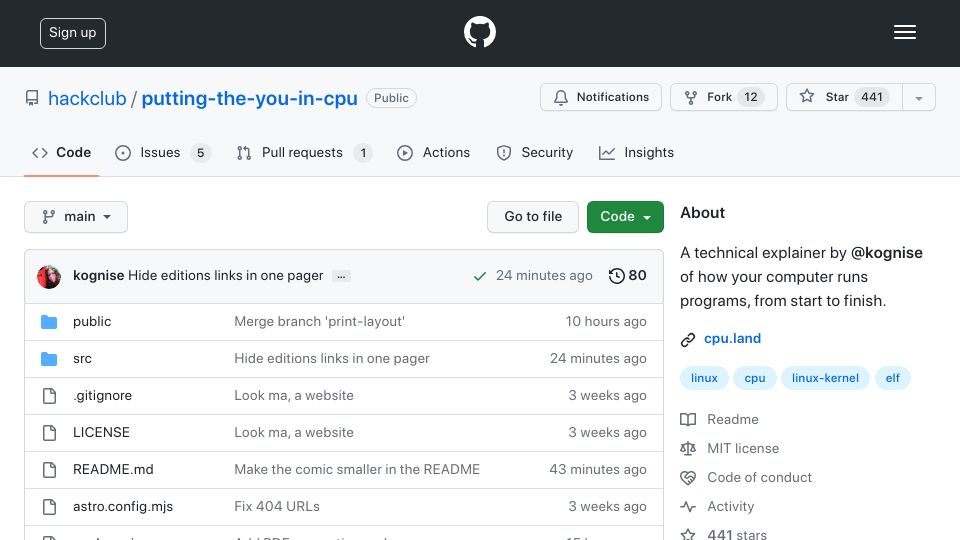Click Go to file button
Screen dimensions: 960x540
[x=533, y=217]
